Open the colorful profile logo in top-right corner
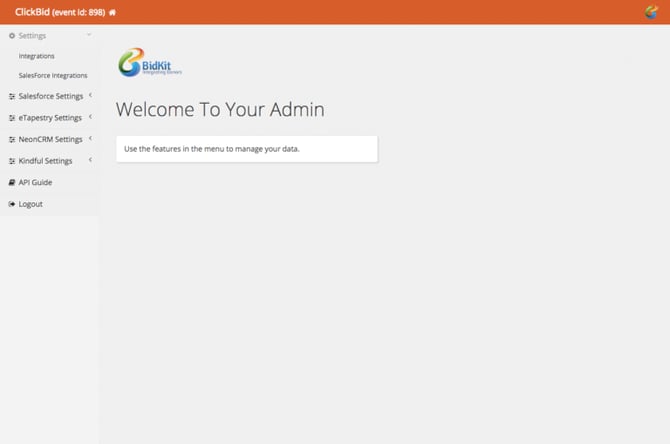Viewport: 670px width, 444px height. pyautogui.click(x=651, y=12)
